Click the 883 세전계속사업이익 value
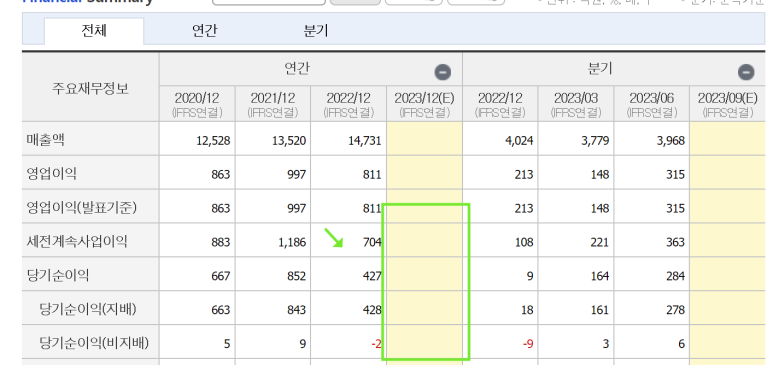This screenshot has width=773, height=365. pos(220,242)
